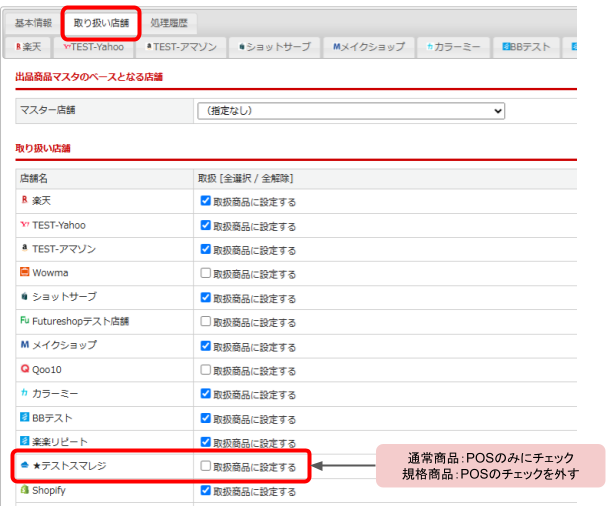
Task: Click the 全解除 link in header
Action: (x=275, y=179)
